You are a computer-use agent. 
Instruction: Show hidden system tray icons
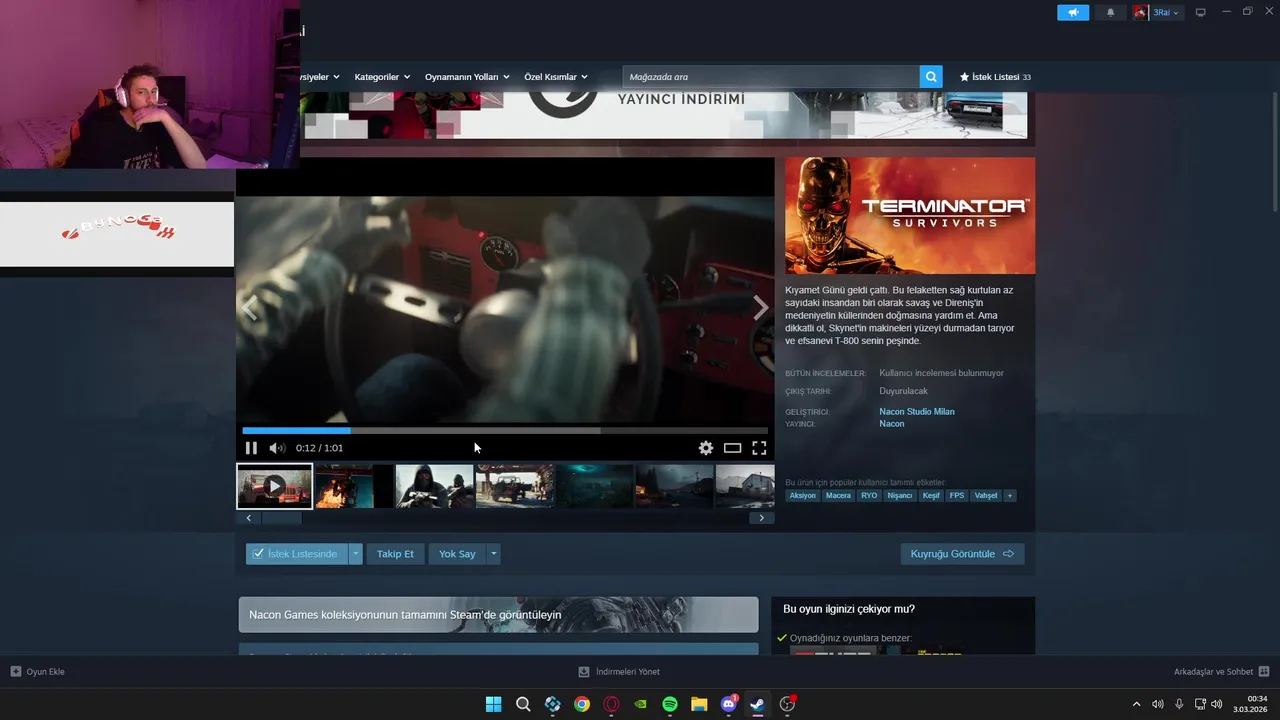1136,704
